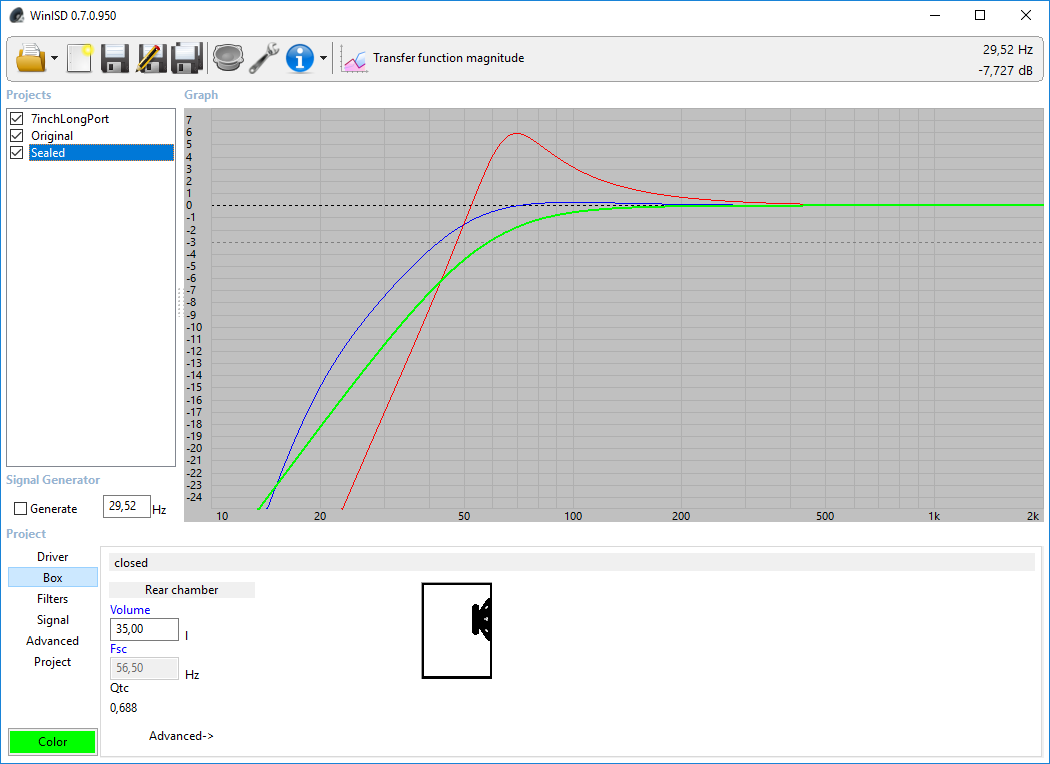Switch to the Filters tab
Screen dimensions: 1050x764
click(x=53, y=599)
